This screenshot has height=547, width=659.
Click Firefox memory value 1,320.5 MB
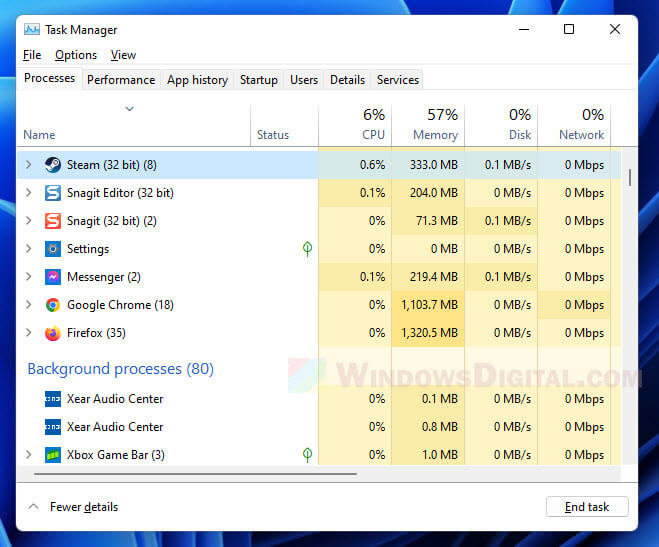point(429,333)
